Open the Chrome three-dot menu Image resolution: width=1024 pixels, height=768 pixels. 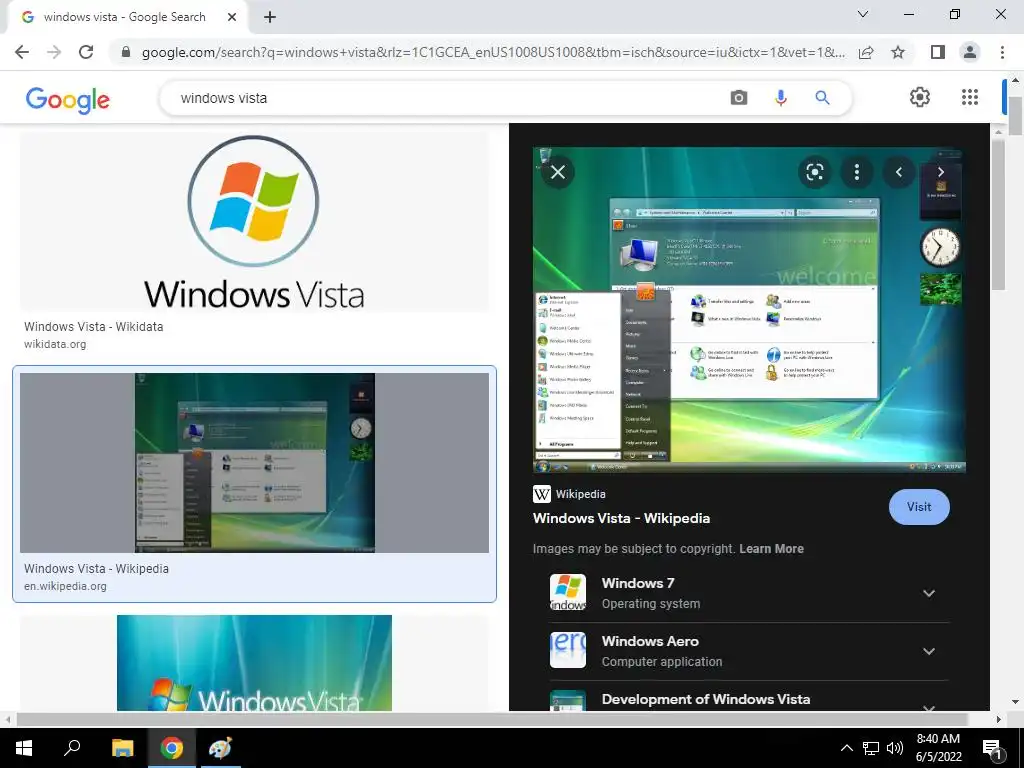[1002, 52]
